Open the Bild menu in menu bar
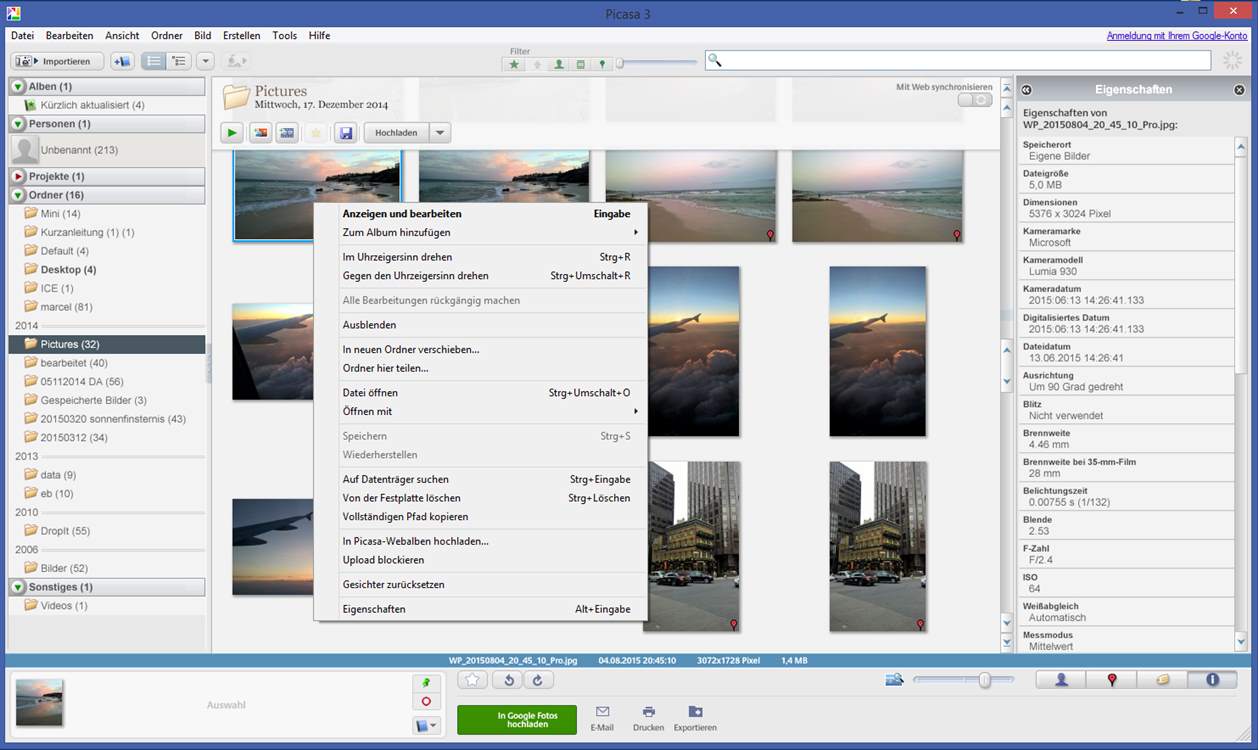The width and height of the screenshot is (1258, 750). click(x=203, y=35)
